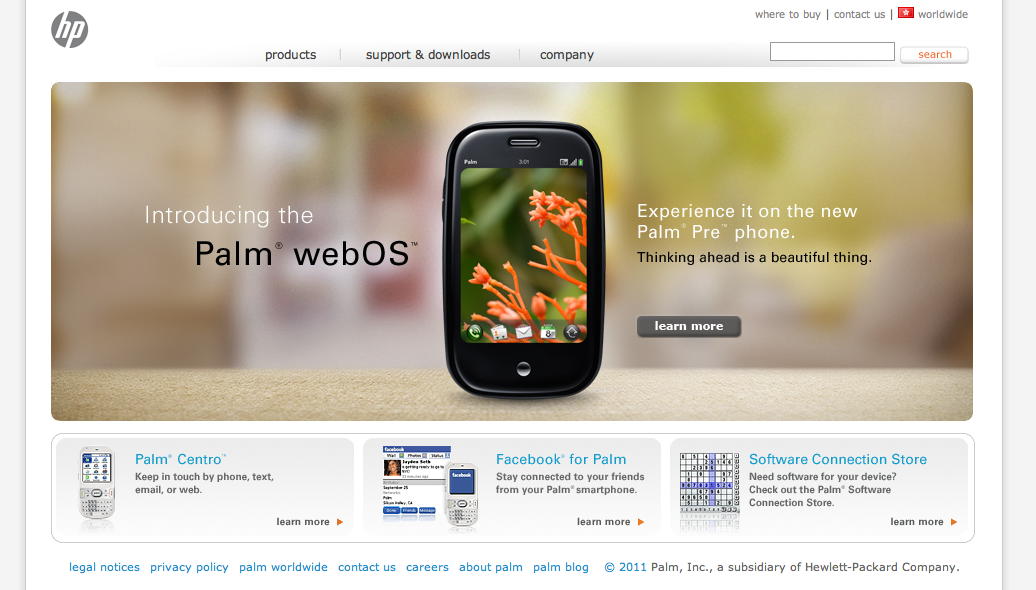Open the products menu

tap(291, 55)
